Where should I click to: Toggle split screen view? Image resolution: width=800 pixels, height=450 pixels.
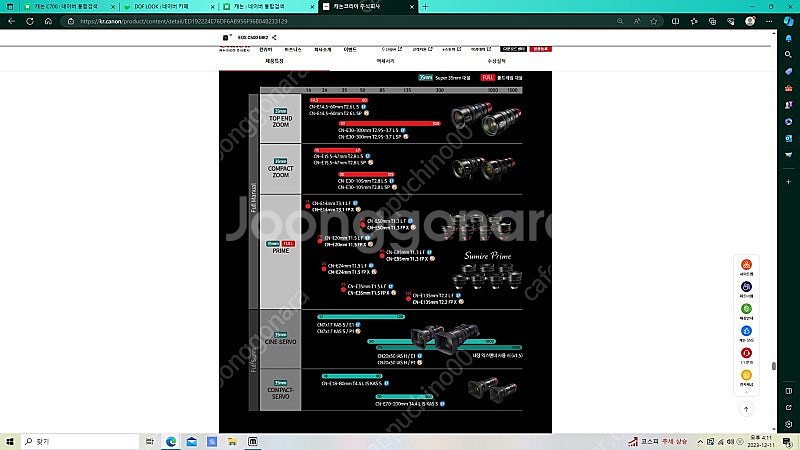click(676, 21)
